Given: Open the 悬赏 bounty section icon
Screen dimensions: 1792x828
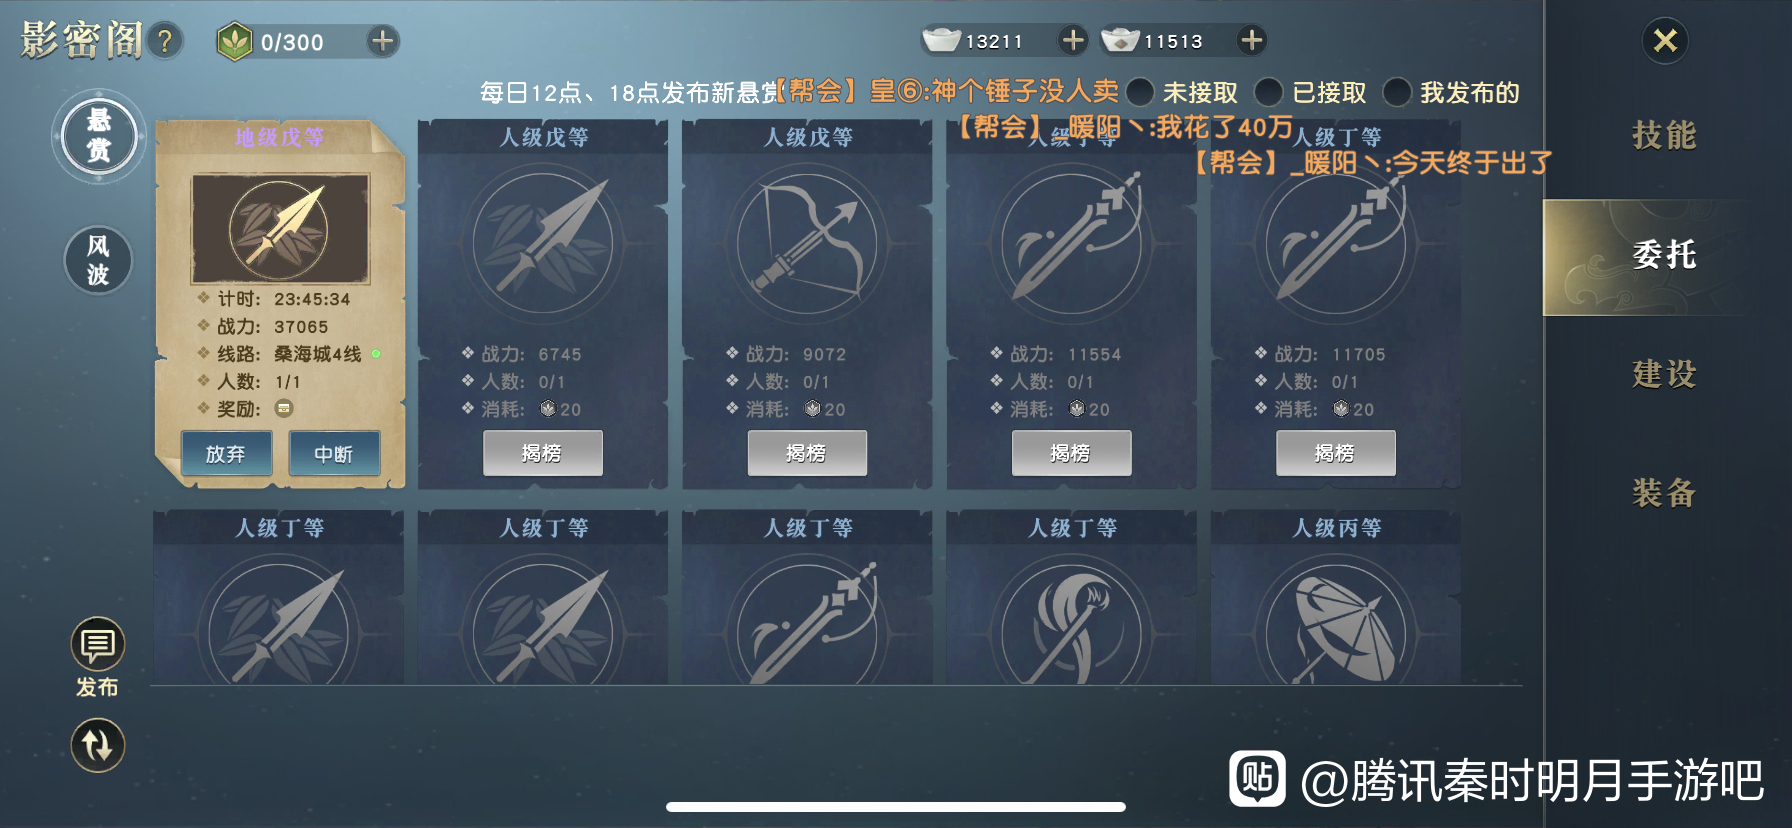Looking at the screenshot, I should tap(98, 136).
